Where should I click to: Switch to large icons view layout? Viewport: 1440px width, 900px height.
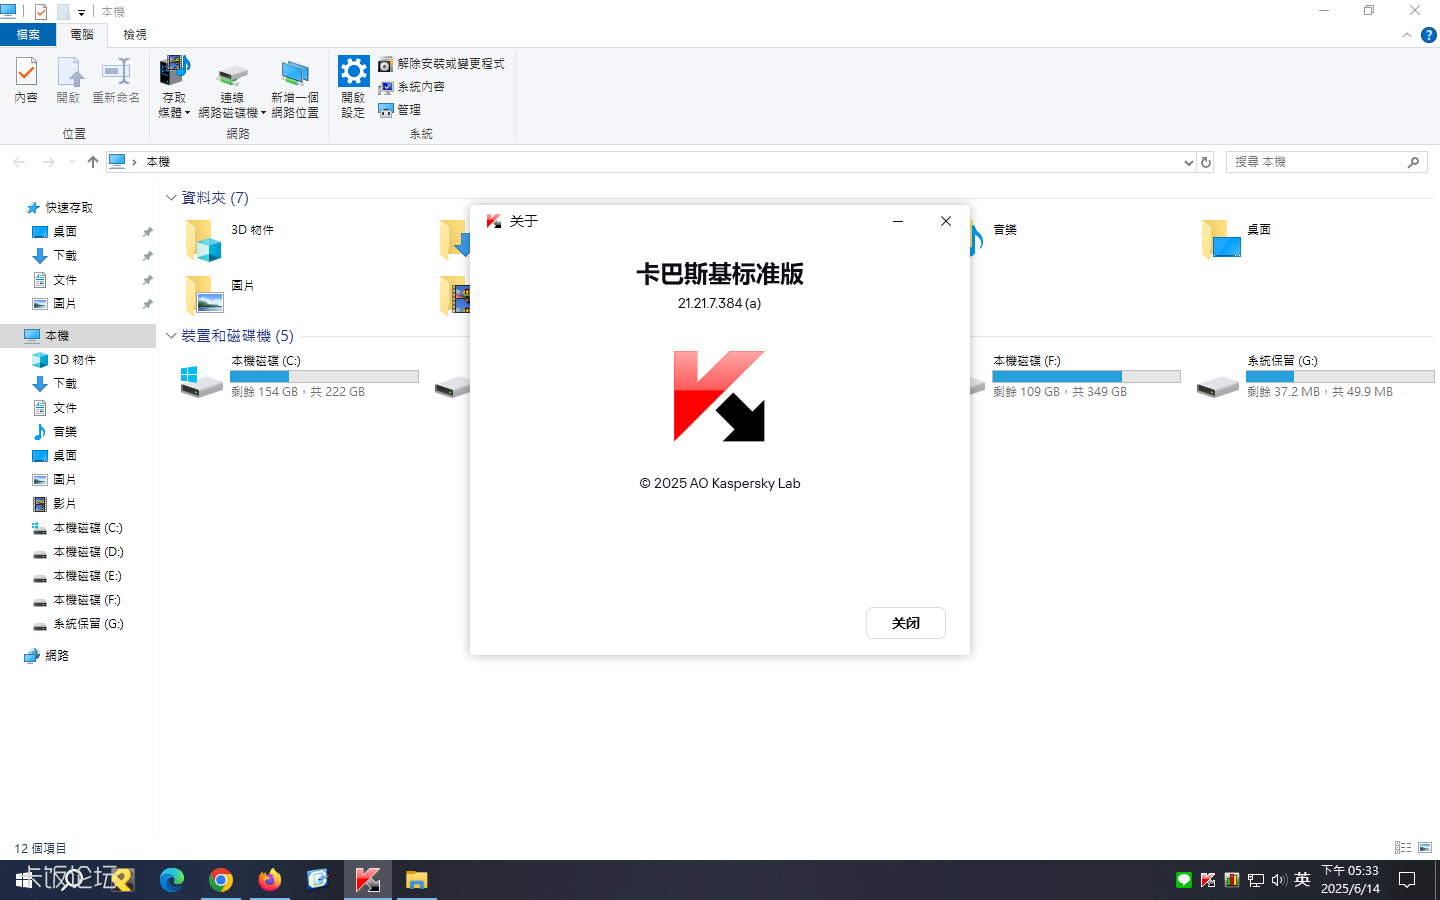coord(1425,848)
